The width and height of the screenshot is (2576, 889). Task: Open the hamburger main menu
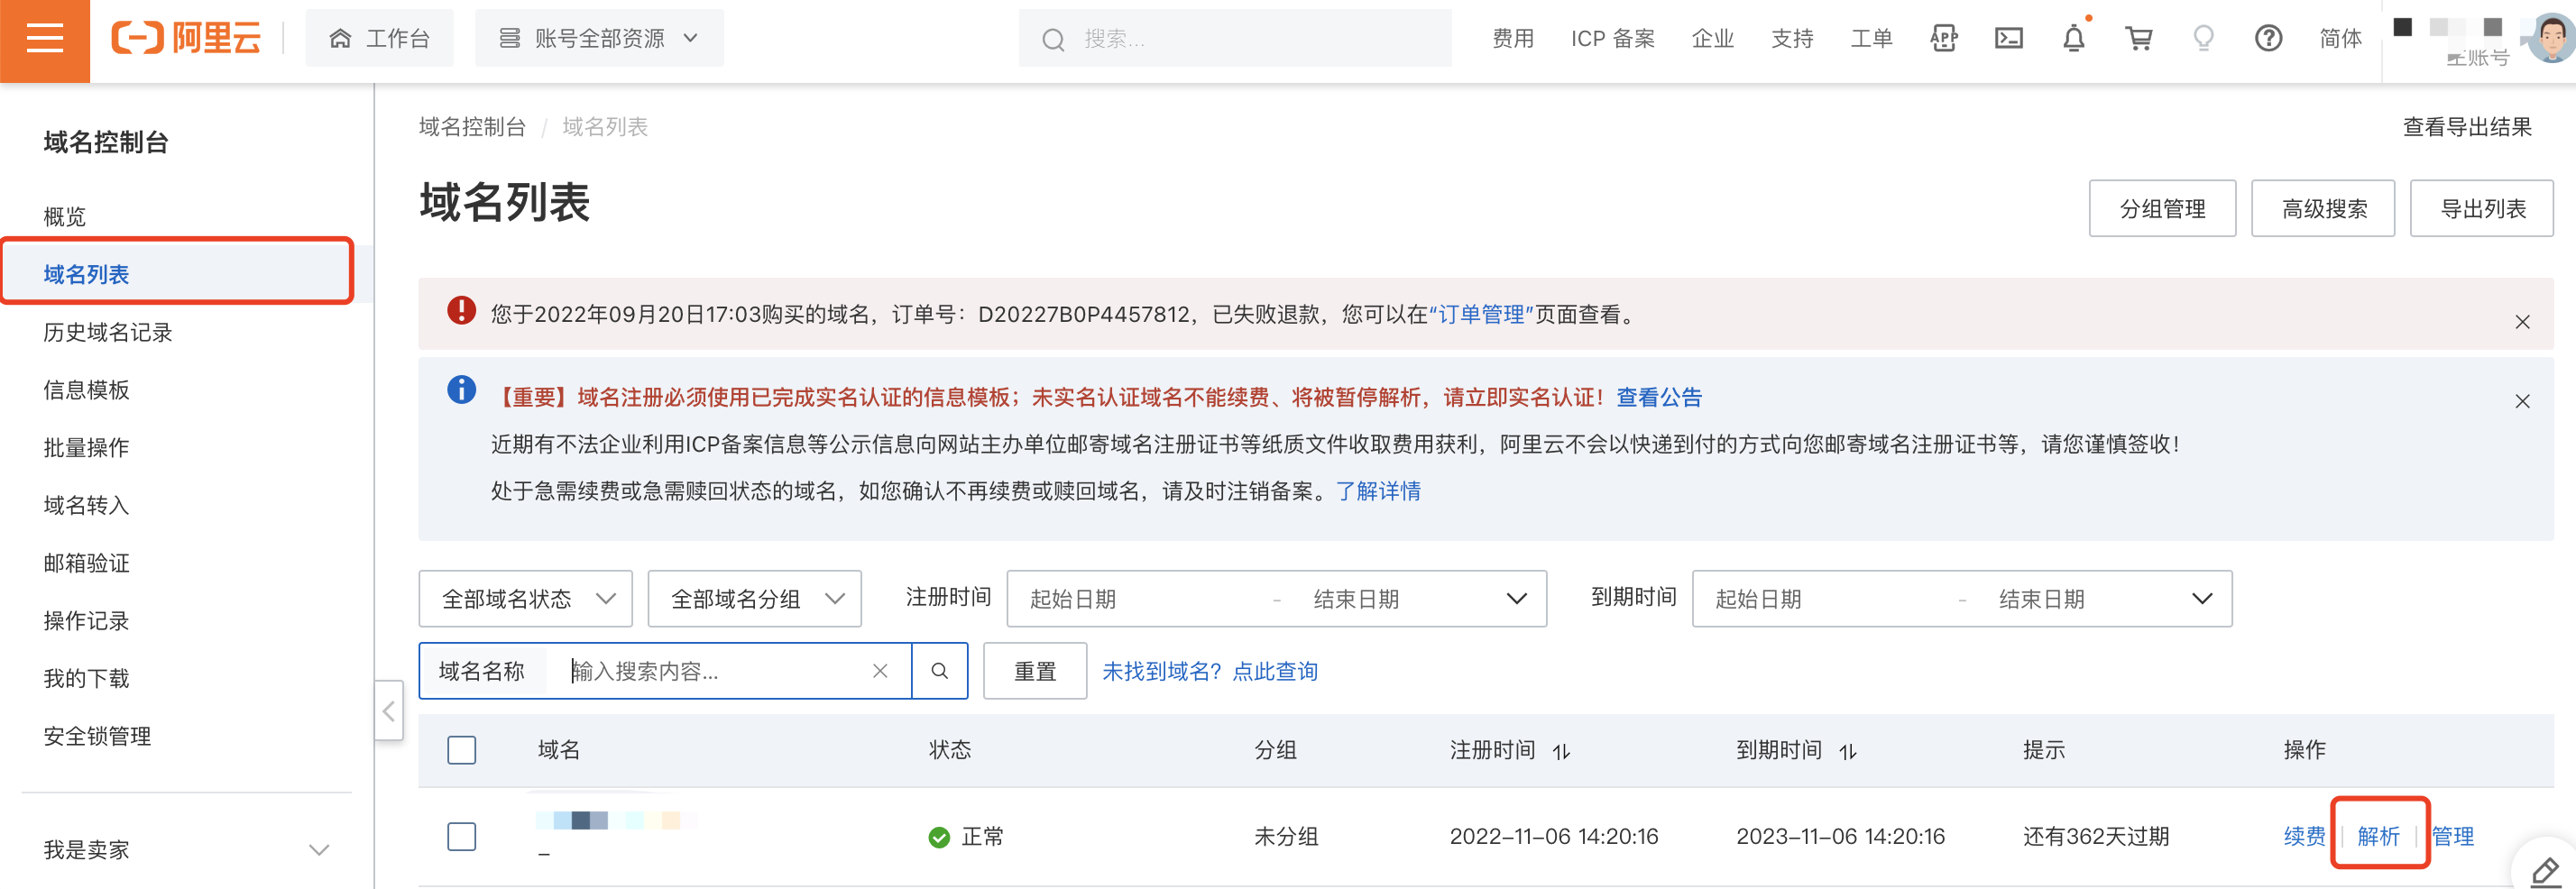tap(44, 40)
